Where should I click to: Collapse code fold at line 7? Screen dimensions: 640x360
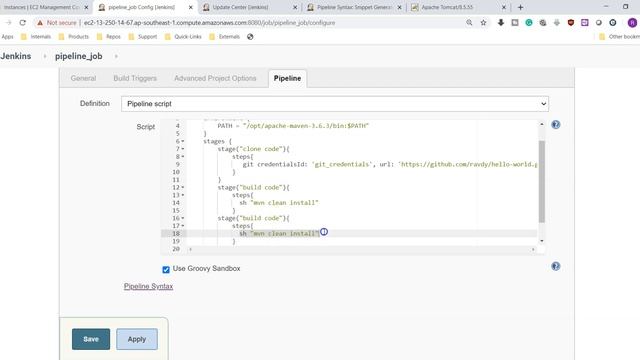point(183,149)
